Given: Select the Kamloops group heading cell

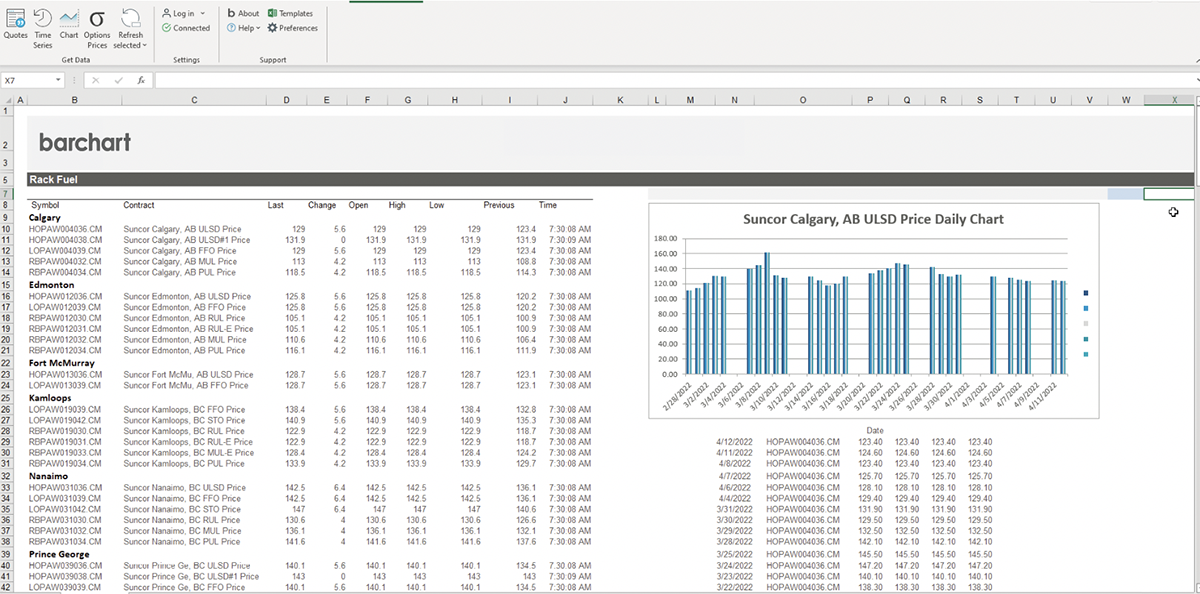Looking at the screenshot, I should (49, 397).
